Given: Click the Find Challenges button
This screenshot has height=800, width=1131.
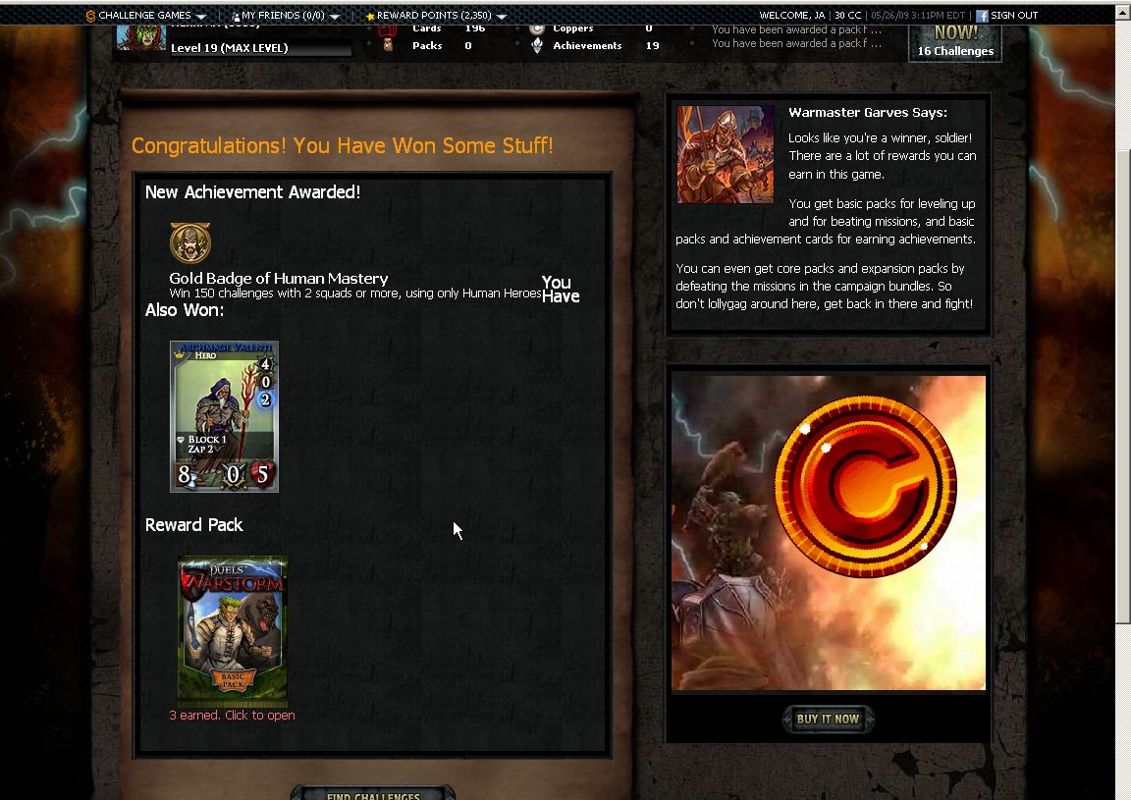Looking at the screenshot, I should point(373,793).
